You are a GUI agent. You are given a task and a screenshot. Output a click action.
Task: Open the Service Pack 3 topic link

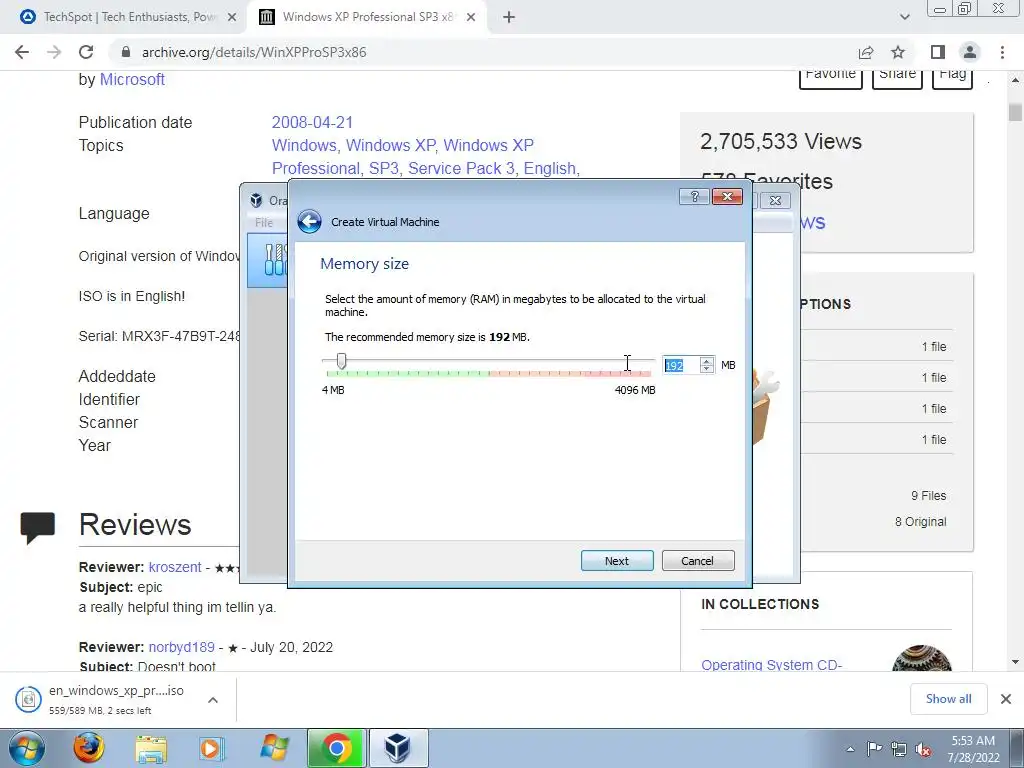[461, 168]
